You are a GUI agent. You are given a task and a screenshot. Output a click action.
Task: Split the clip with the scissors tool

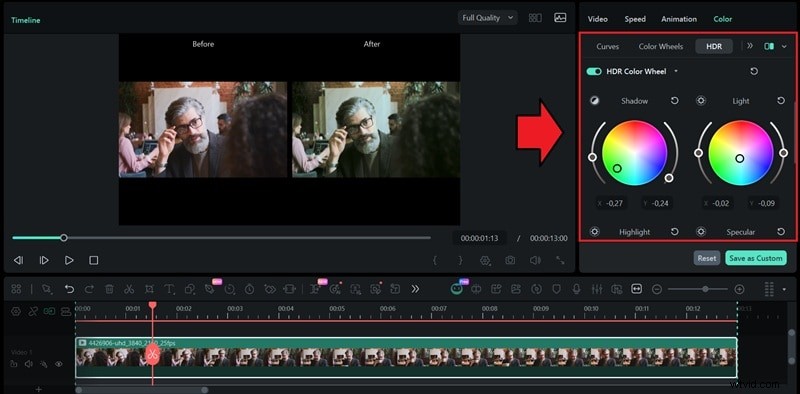pyautogui.click(x=129, y=289)
